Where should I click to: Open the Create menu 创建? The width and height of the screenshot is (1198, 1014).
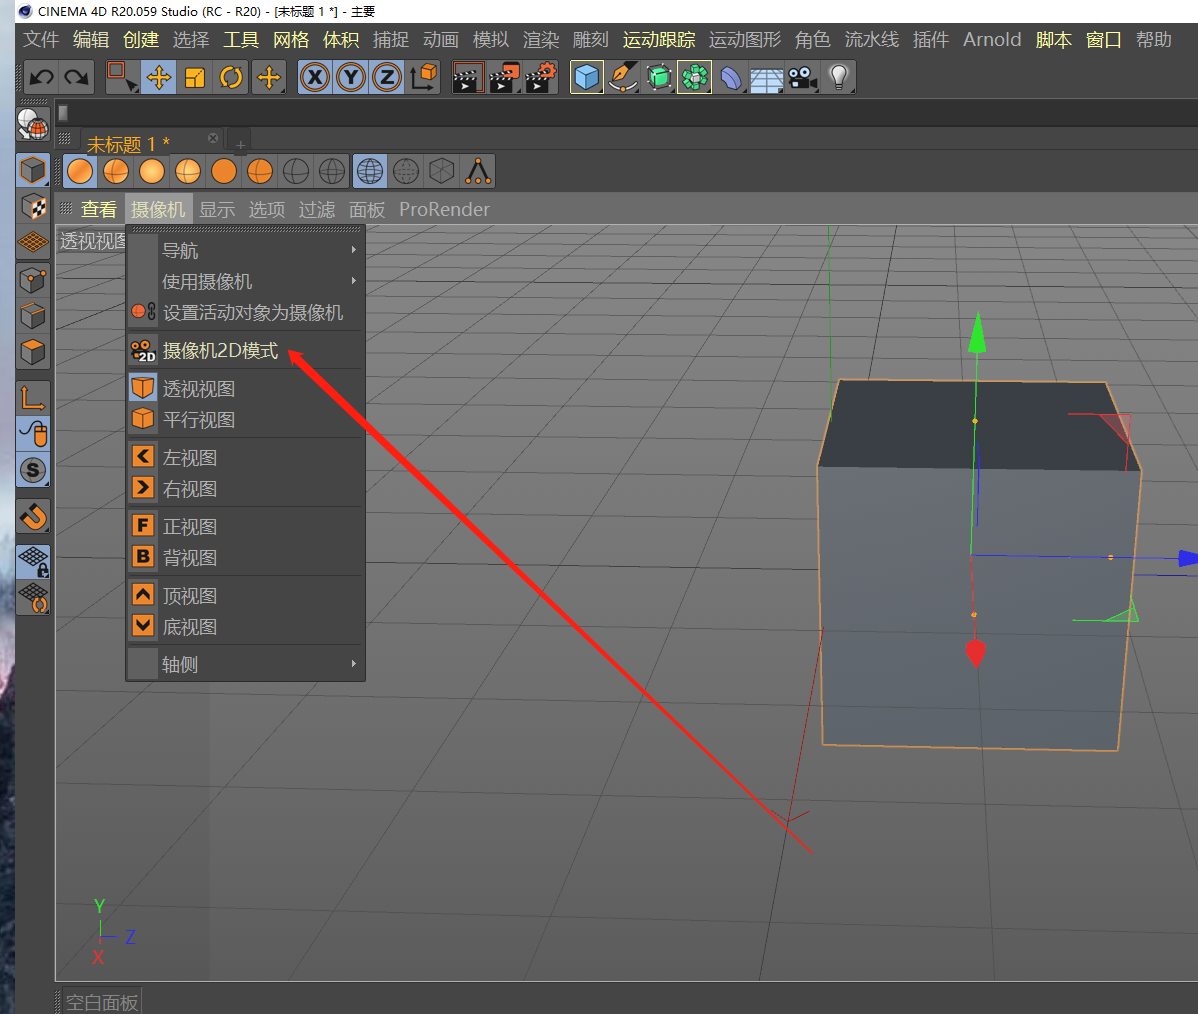[141, 40]
